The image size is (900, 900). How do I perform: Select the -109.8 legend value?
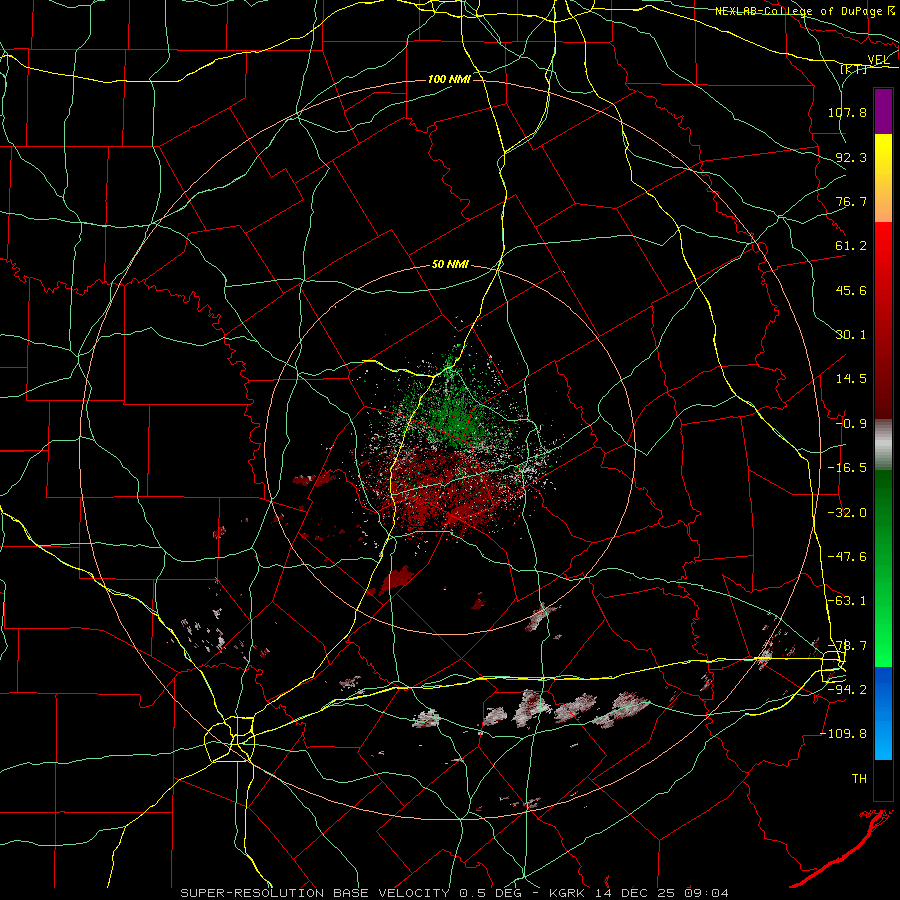[x=843, y=734]
